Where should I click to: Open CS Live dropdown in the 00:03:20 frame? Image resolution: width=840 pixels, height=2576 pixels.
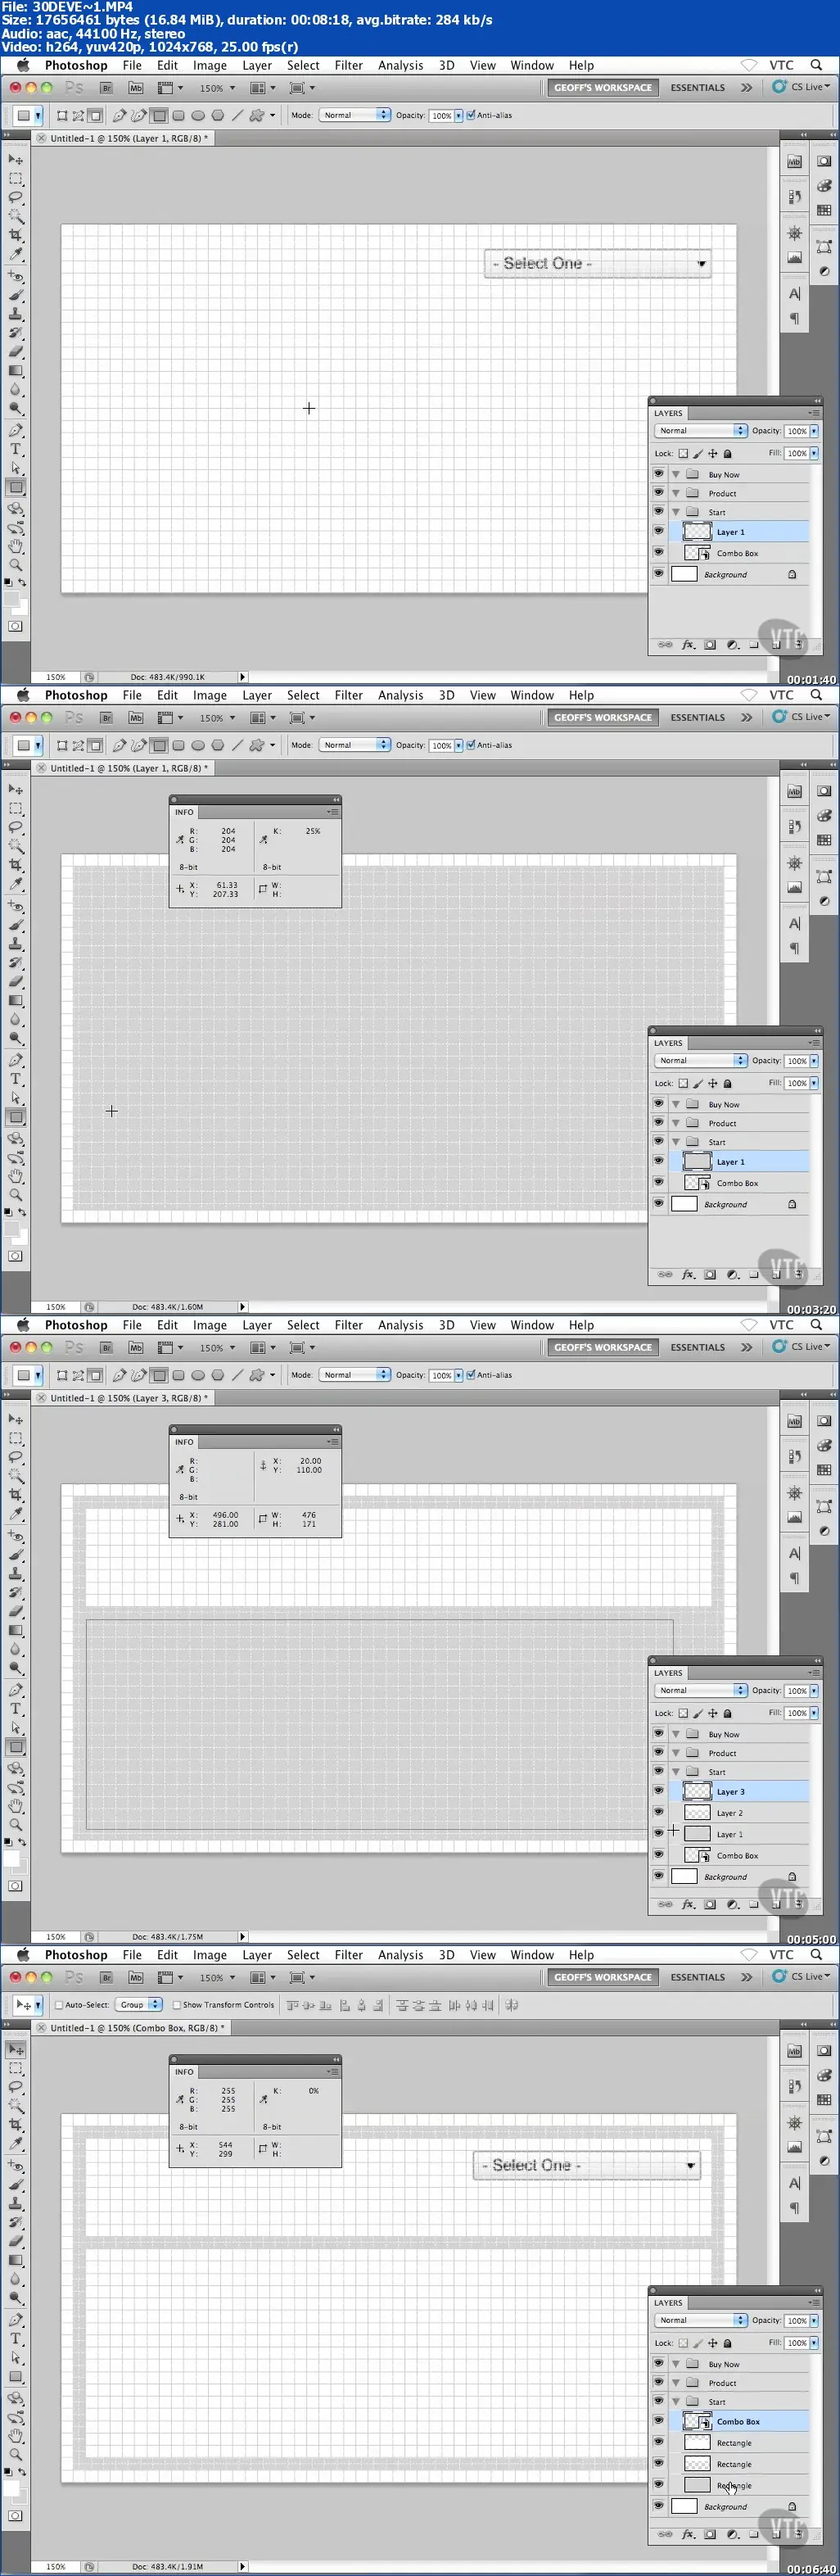click(x=802, y=717)
